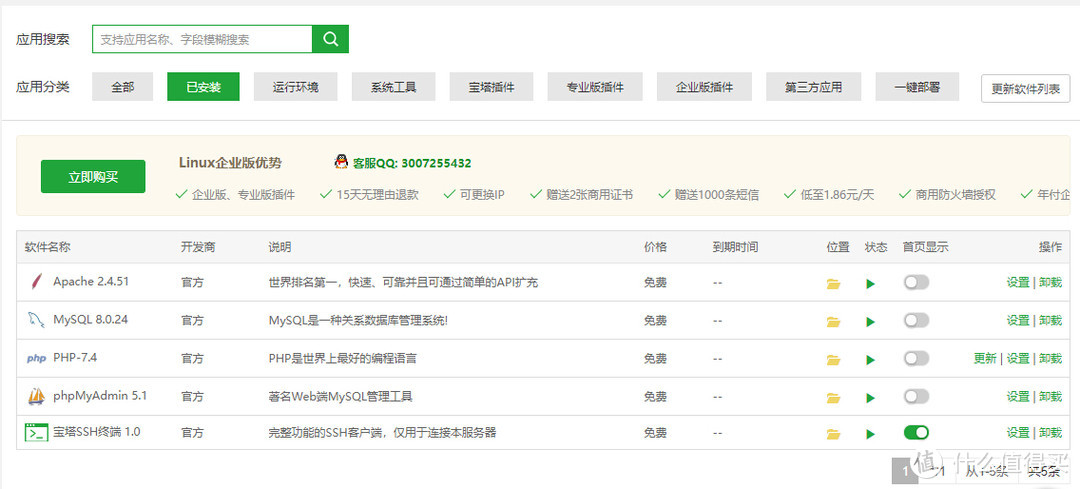Click the Apache feather icon
The image size is (1080, 489).
click(x=37, y=282)
